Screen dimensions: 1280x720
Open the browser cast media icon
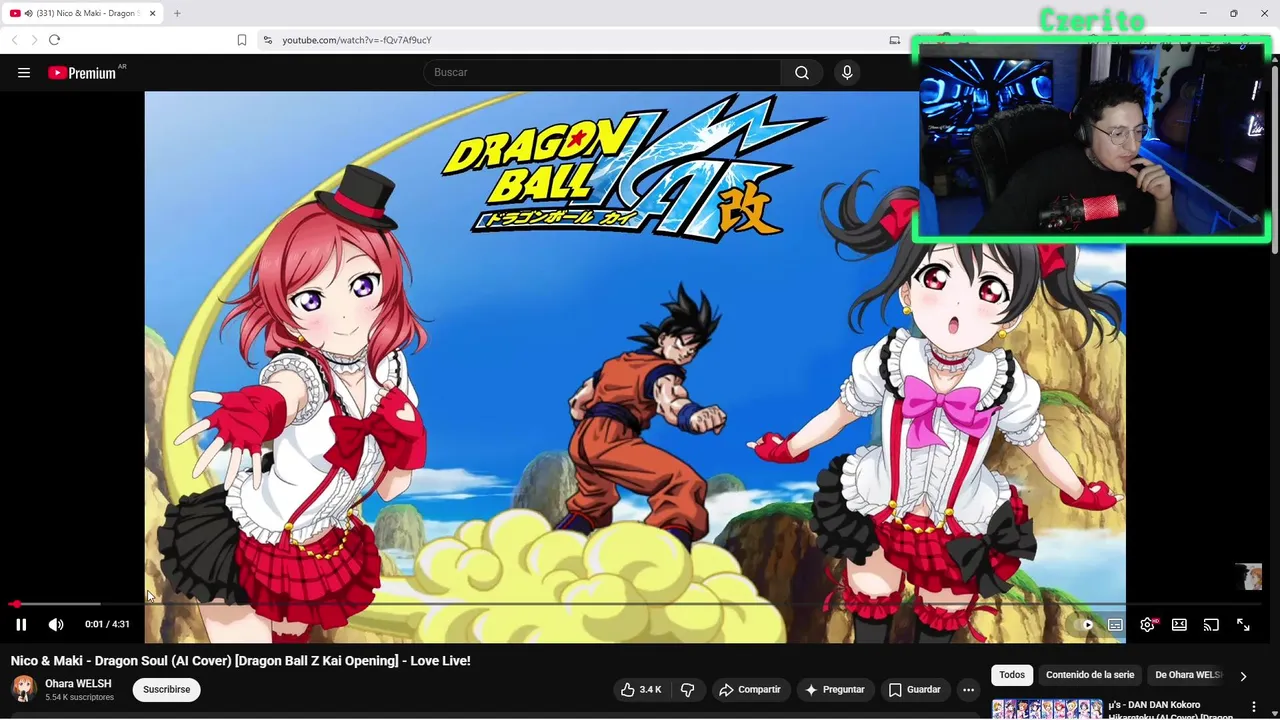pyautogui.click(x=895, y=40)
